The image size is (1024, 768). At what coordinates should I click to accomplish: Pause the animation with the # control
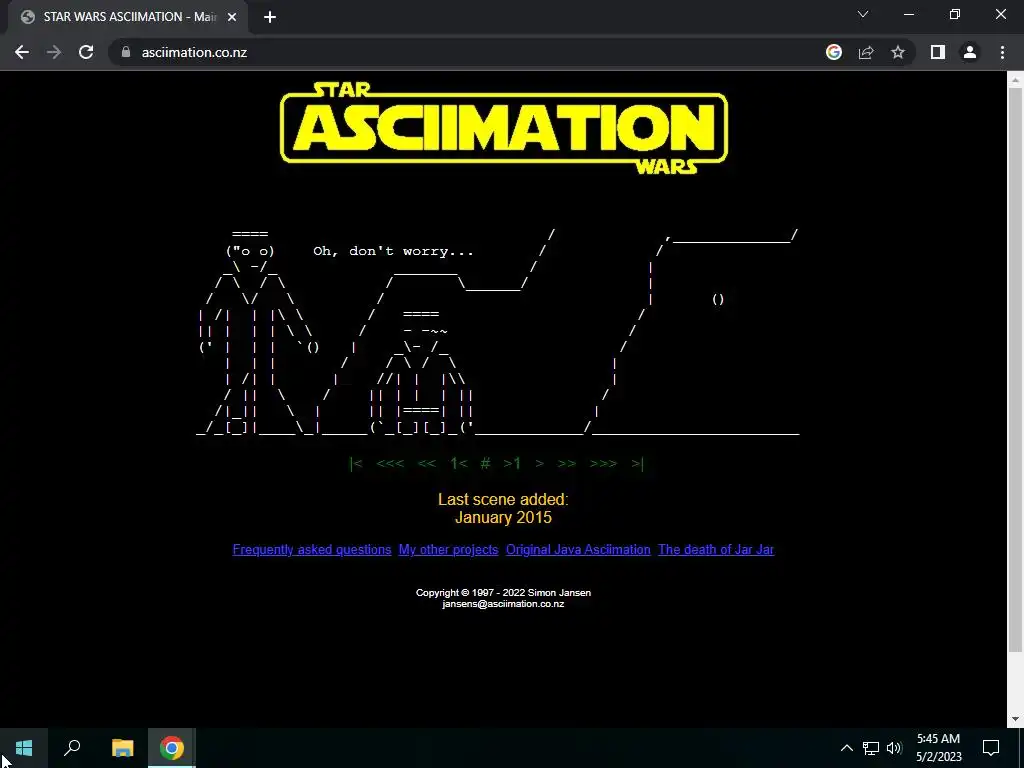(485, 464)
